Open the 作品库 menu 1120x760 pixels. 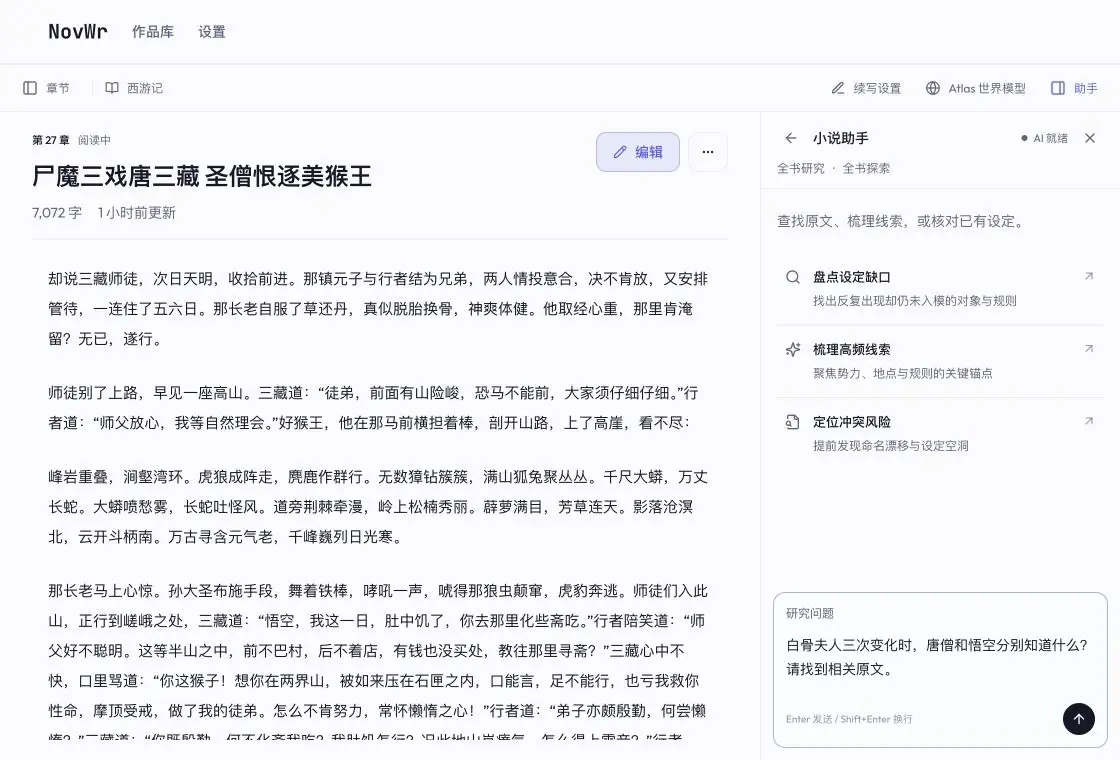tap(153, 32)
